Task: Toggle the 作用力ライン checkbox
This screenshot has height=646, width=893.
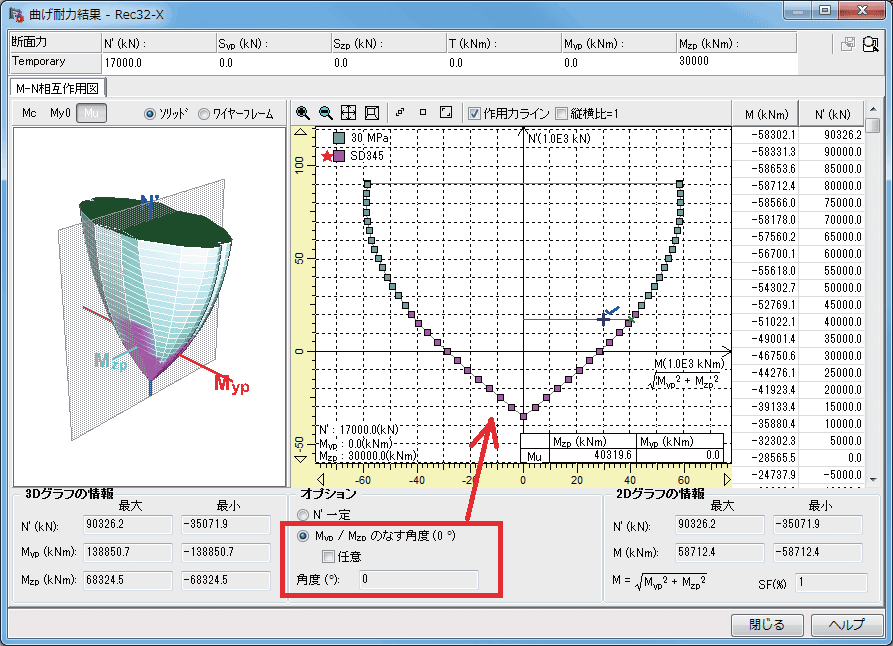Action: pos(474,113)
